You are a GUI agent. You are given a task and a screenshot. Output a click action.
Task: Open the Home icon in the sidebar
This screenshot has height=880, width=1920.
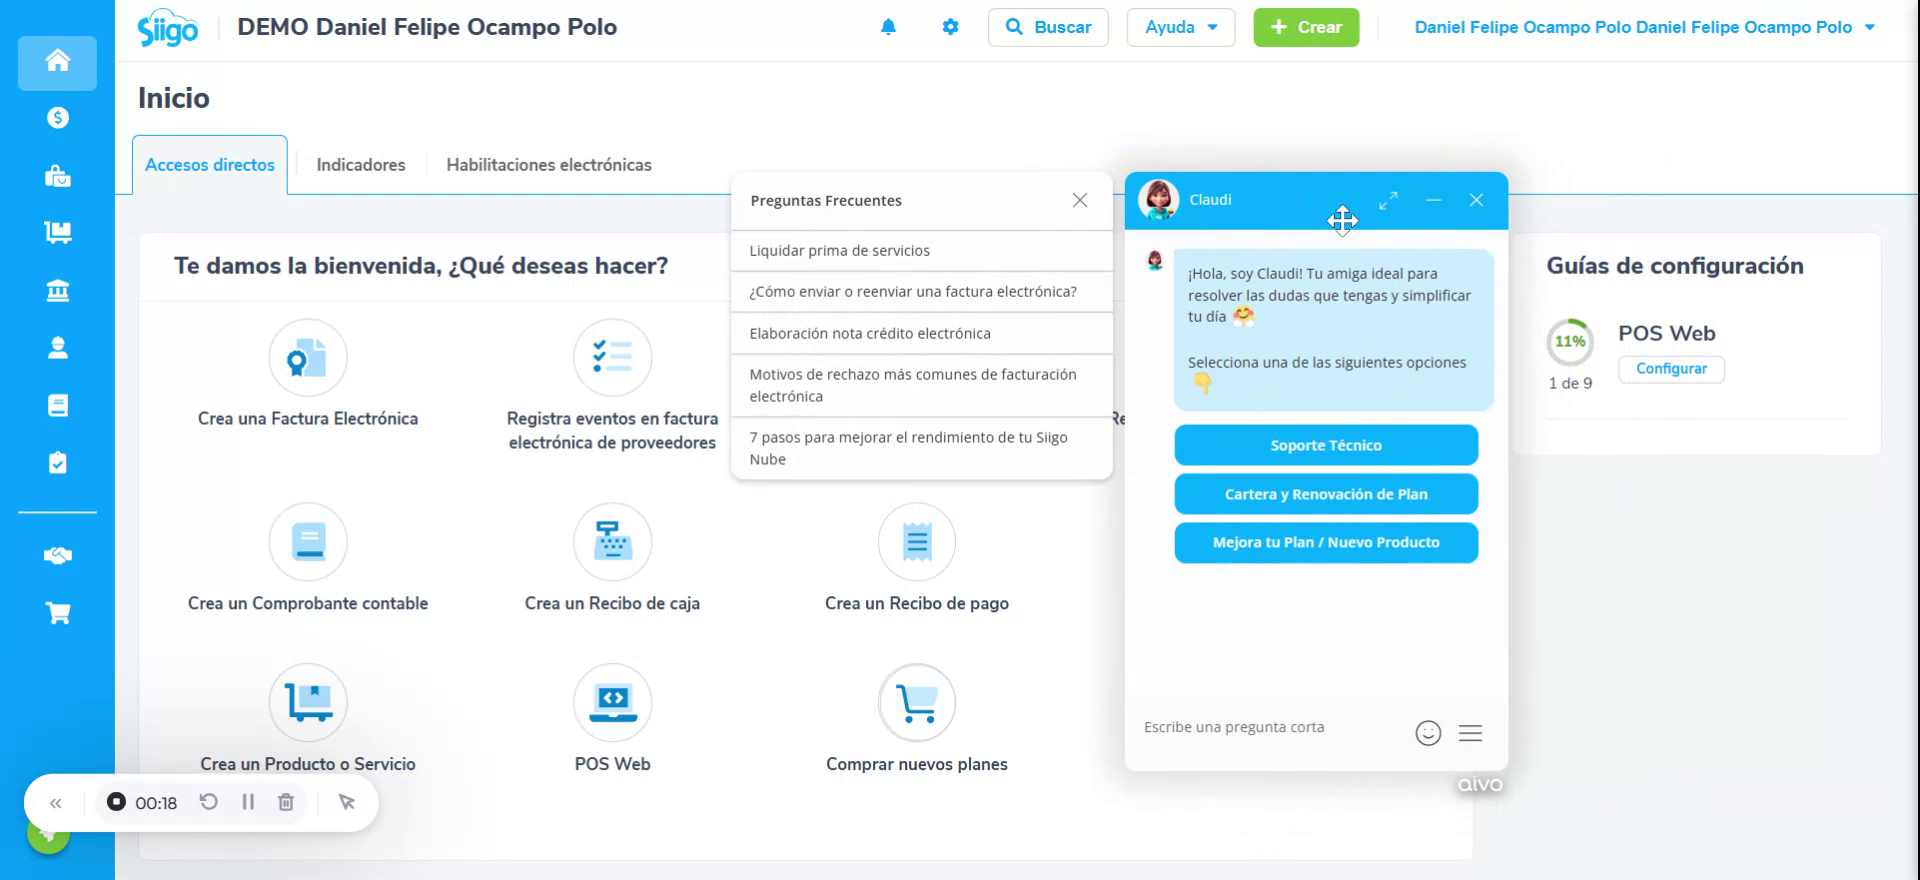(57, 61)
